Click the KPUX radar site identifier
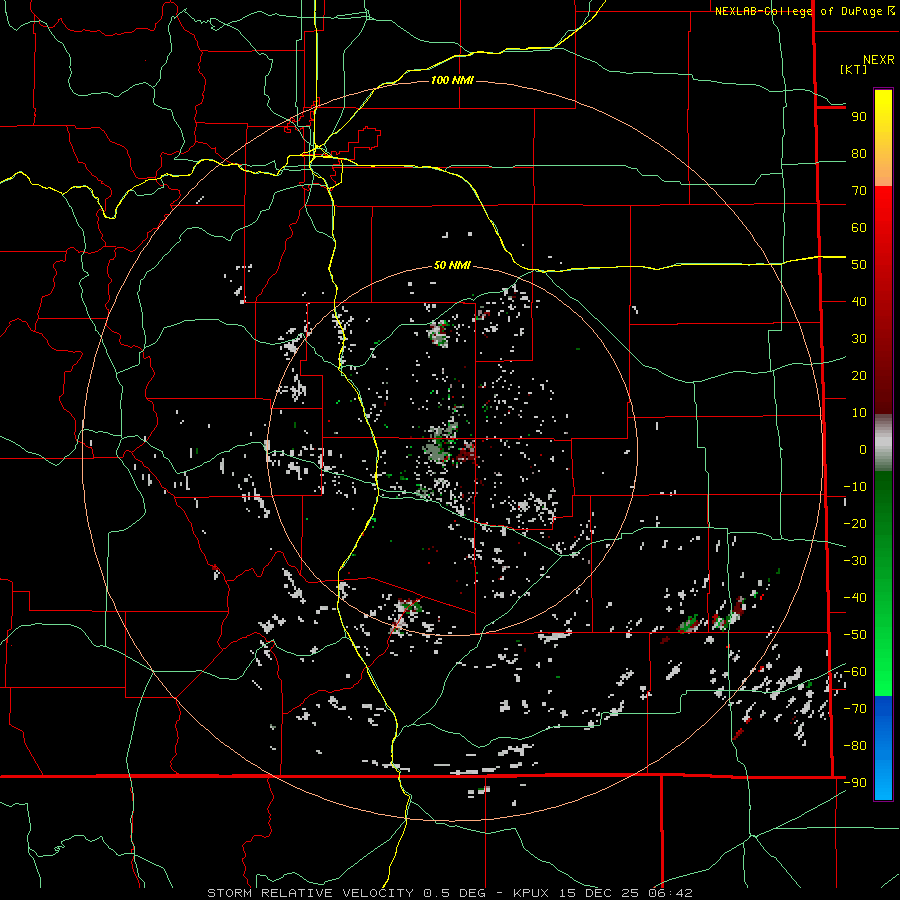The width and height of the screenshot is (900, 900). (531, 893)
